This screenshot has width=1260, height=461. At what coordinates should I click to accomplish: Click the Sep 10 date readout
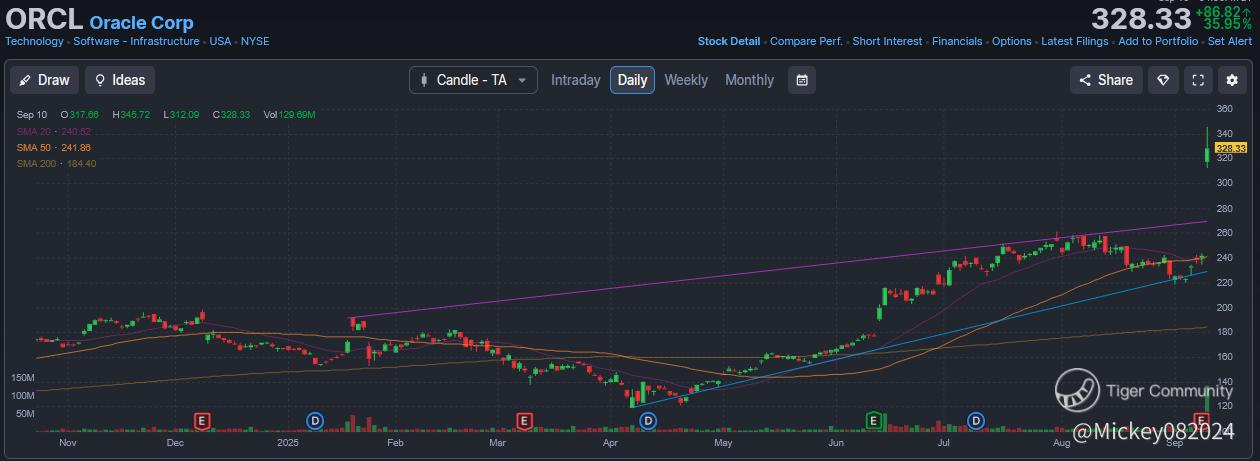(32, 115)
